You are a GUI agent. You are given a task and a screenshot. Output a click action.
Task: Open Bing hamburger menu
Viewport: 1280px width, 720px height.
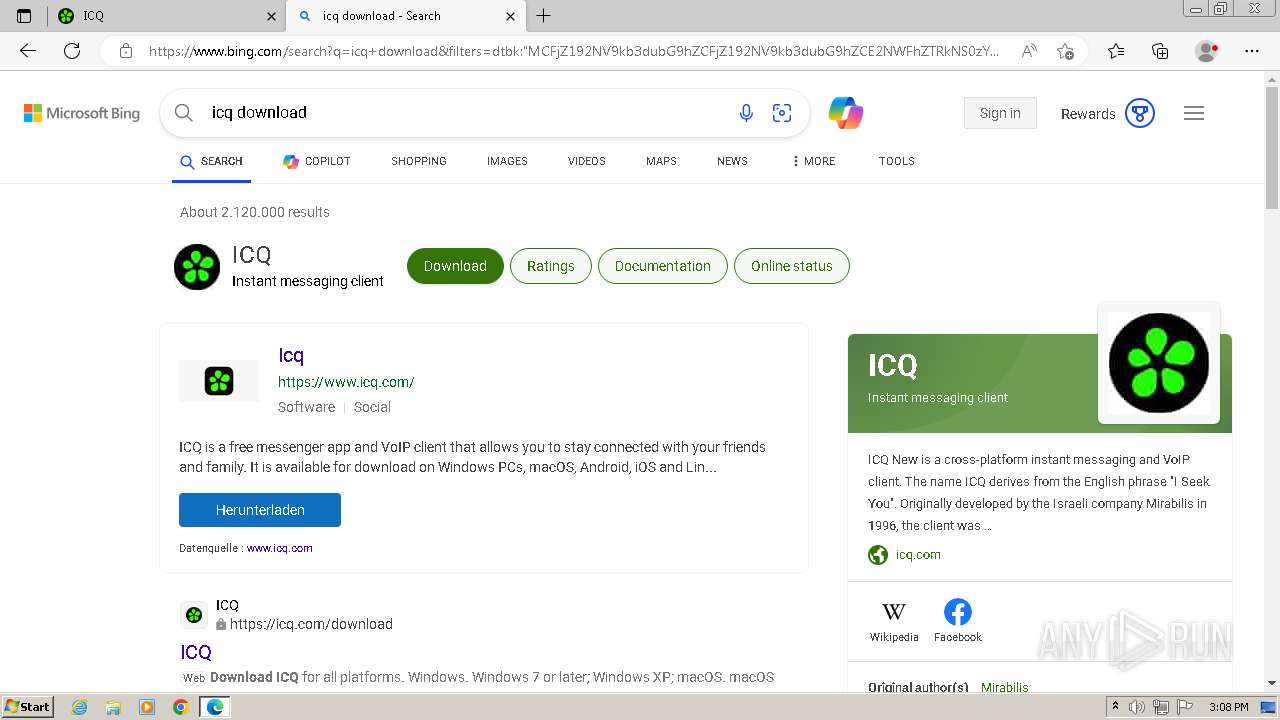click(x=1194, y=113)
